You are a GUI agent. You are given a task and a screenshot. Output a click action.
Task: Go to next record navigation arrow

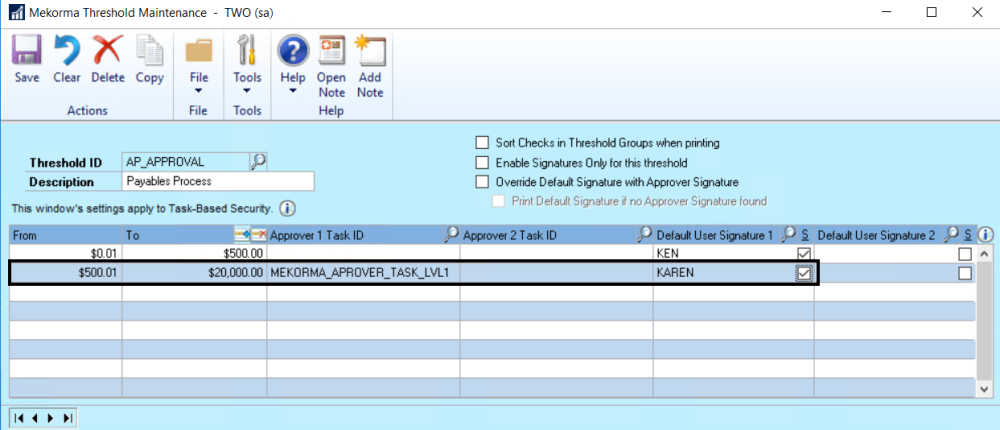51,419
